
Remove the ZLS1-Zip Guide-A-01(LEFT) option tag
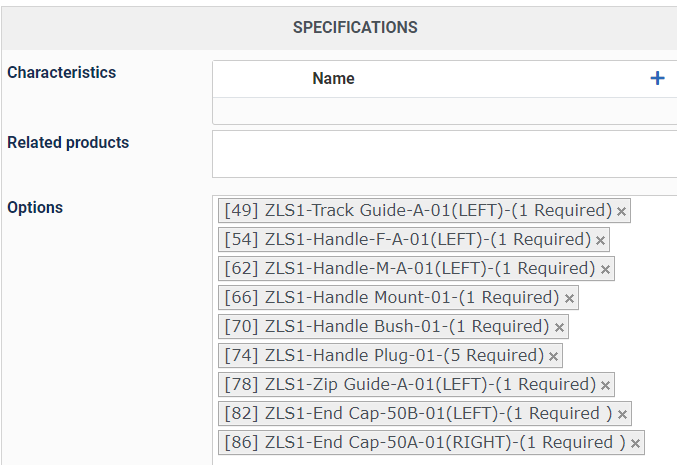tap(605, 385)
